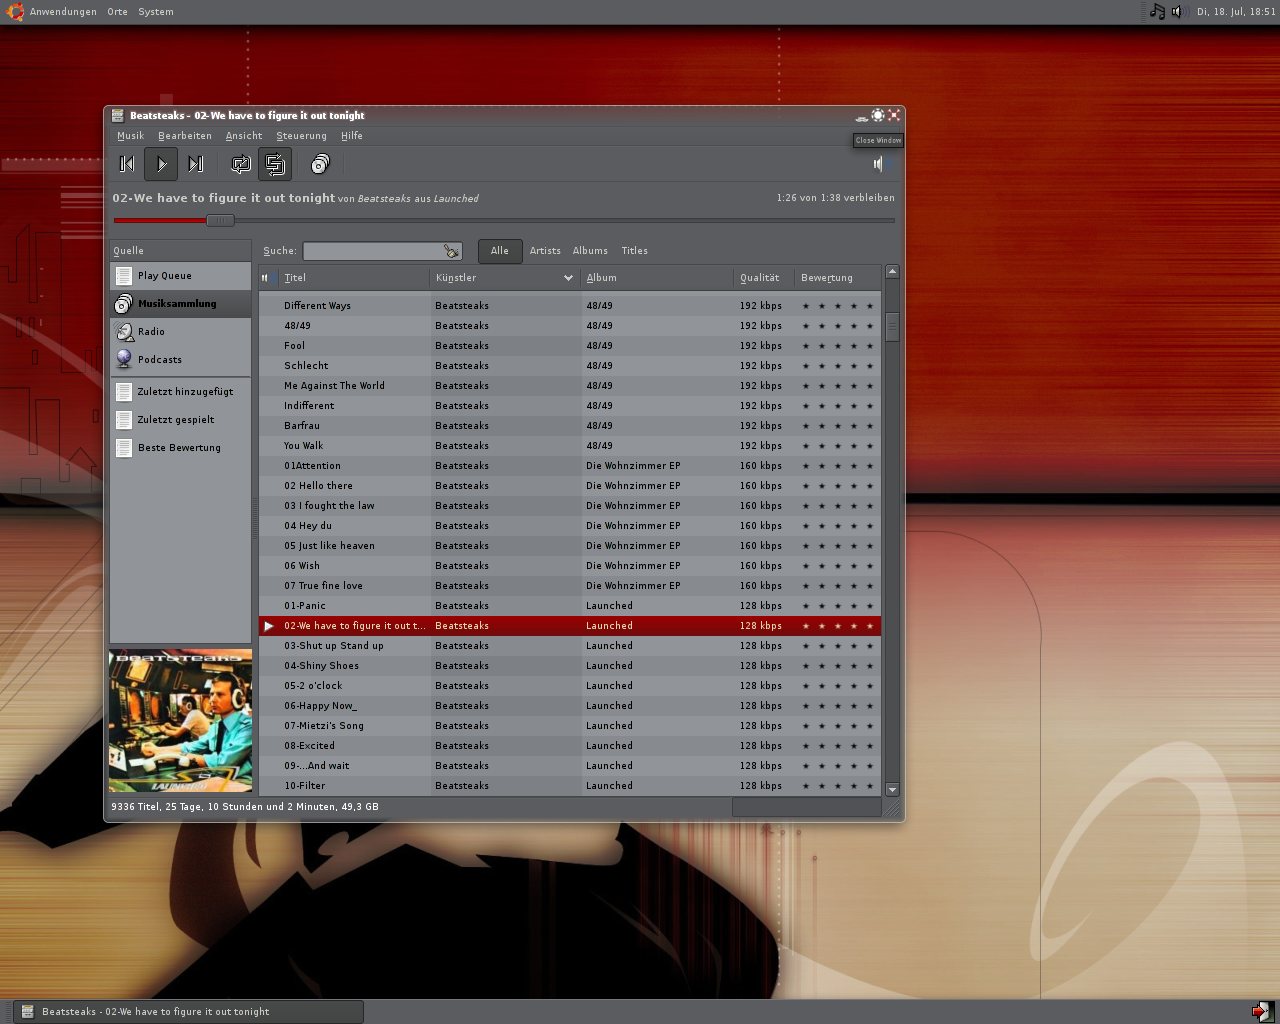Image resolution: width=1280 pixels, height=1024 pixels.
Task: Click the Beatsteaks taskbar window button
Action: (188, 1012)
